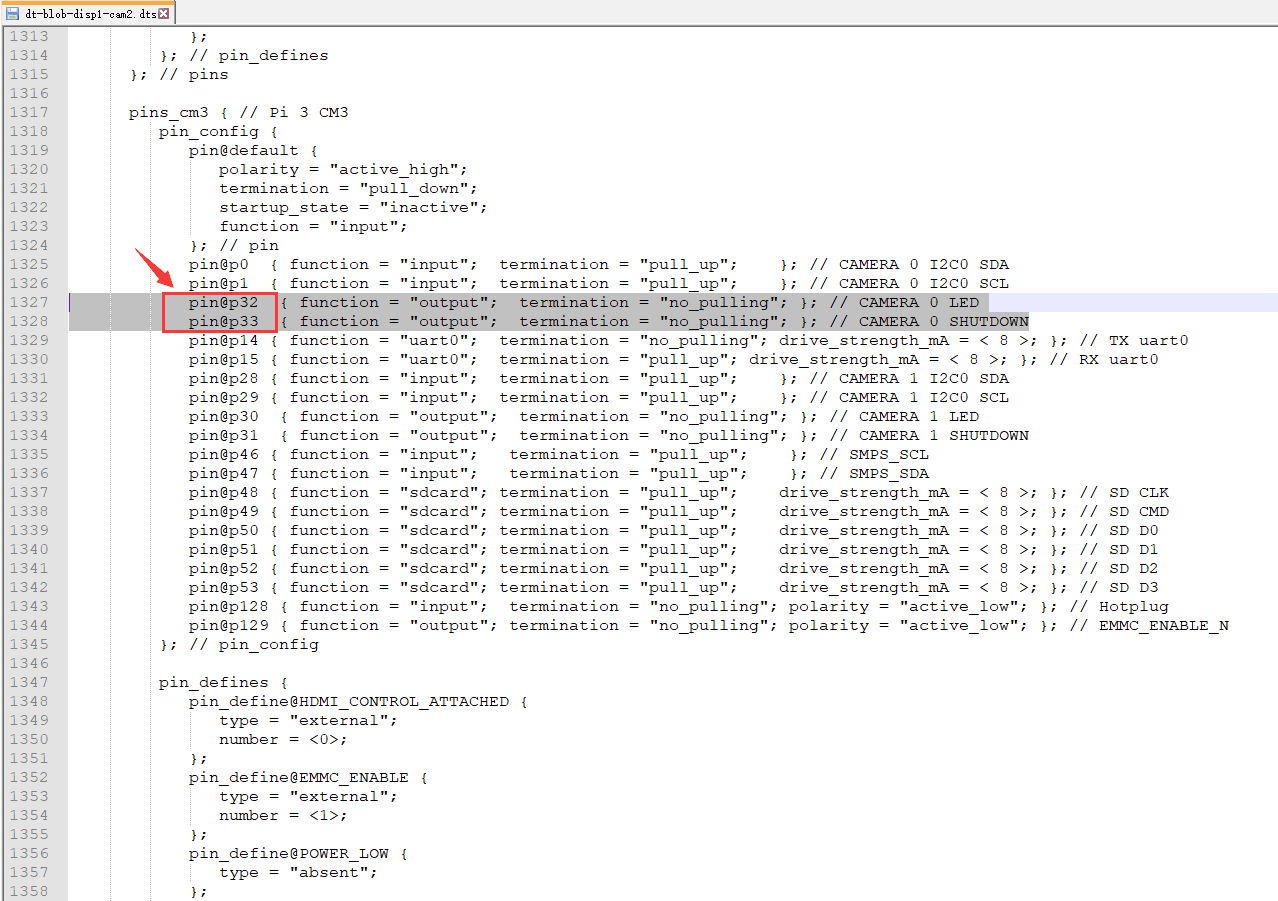Screen dimensions: 1278x901
Task: Switch to the dt-blob-disp1-cam2.dts tab
Action: coord(89,13)
